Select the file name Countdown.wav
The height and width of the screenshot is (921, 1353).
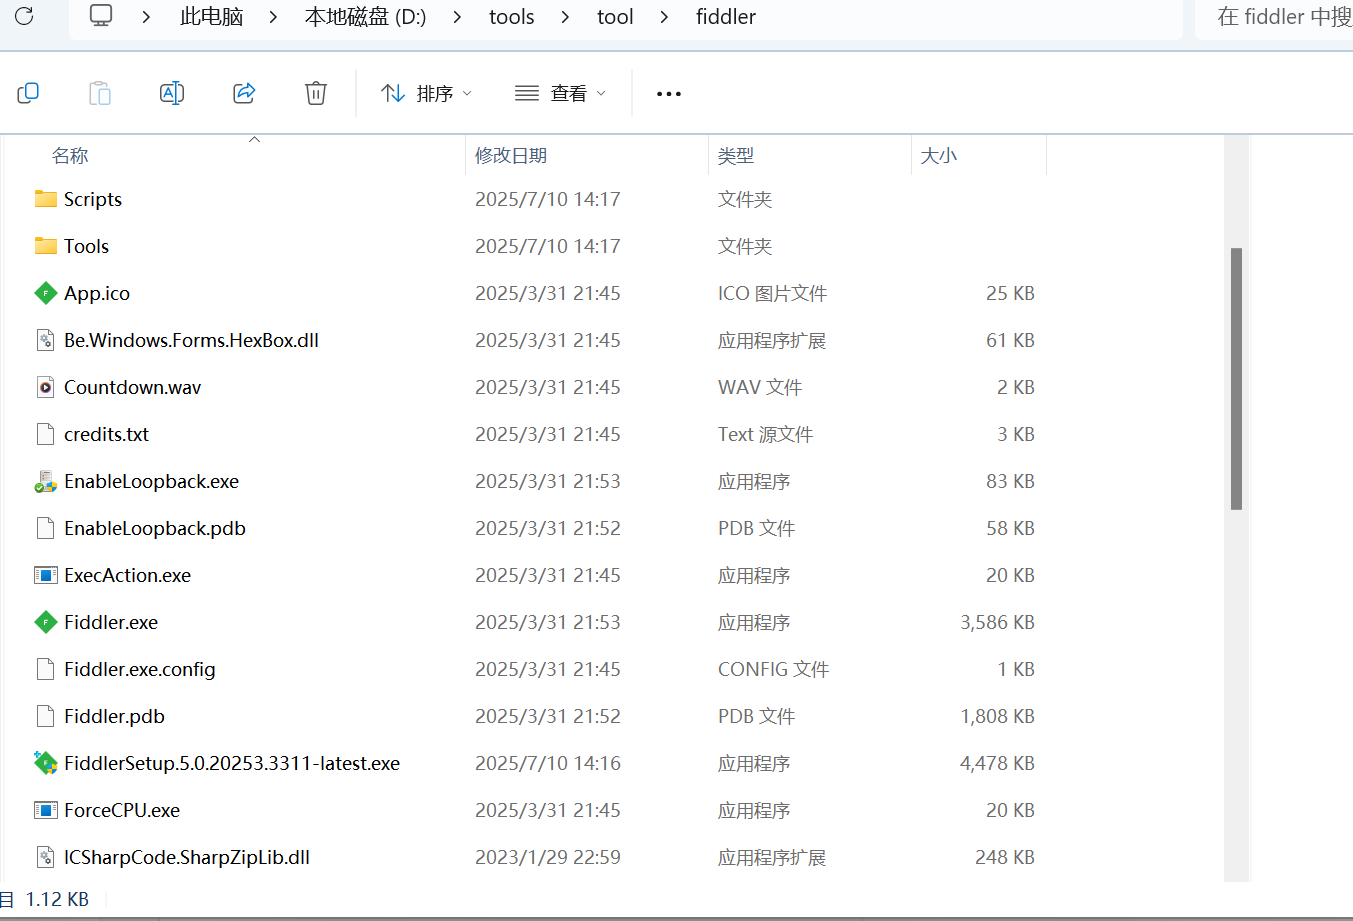click(132, 387)
